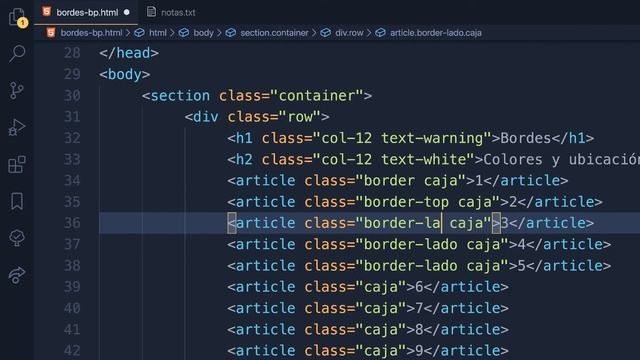Click the body breadcrumb segment
640x360 pixels.
tap(203, 33)
